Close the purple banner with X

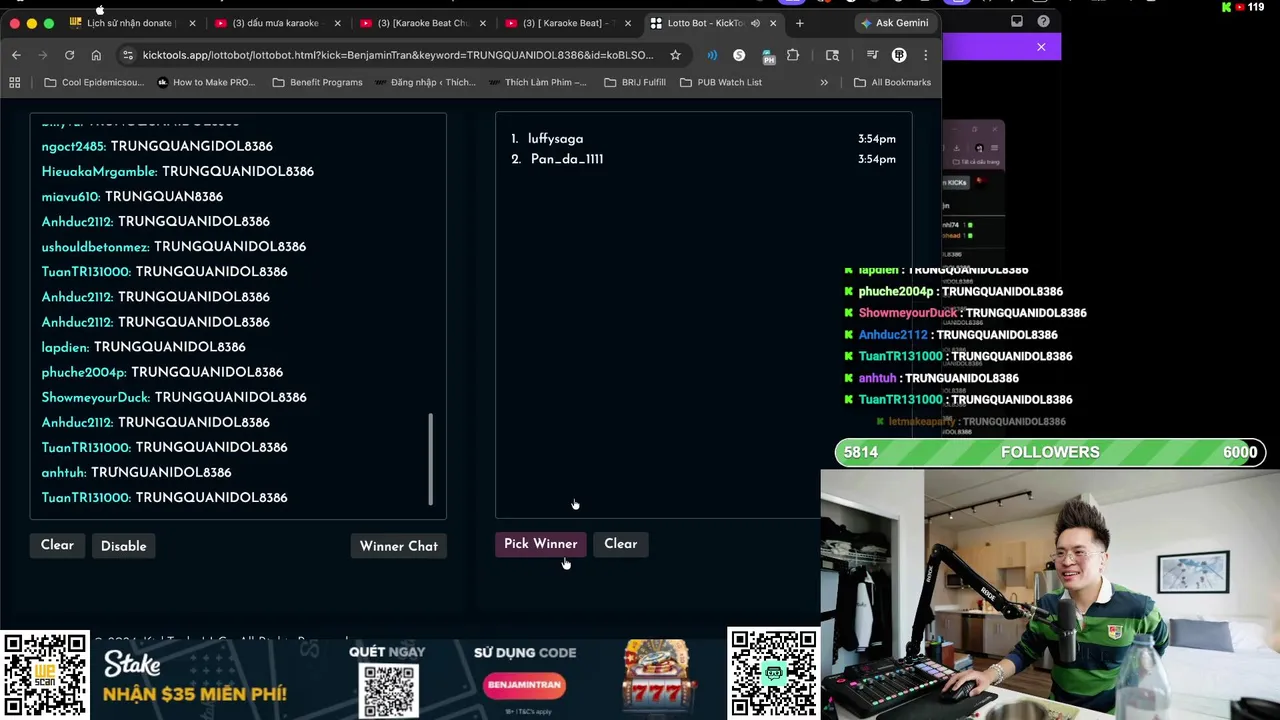point(1041,47)
